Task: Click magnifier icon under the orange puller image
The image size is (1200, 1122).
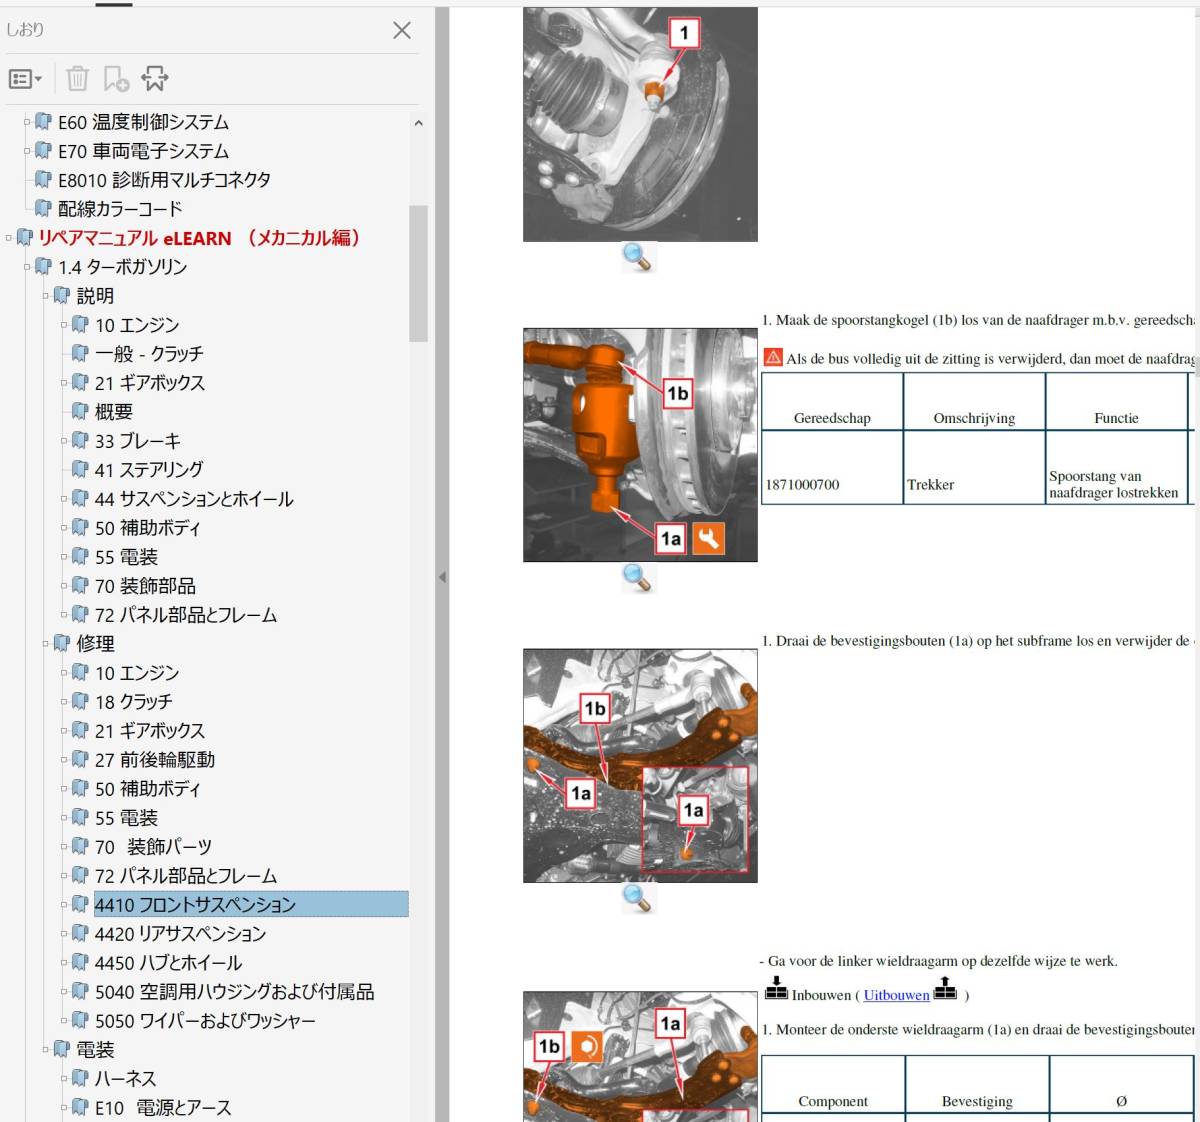Action: (x=637, y=578)
